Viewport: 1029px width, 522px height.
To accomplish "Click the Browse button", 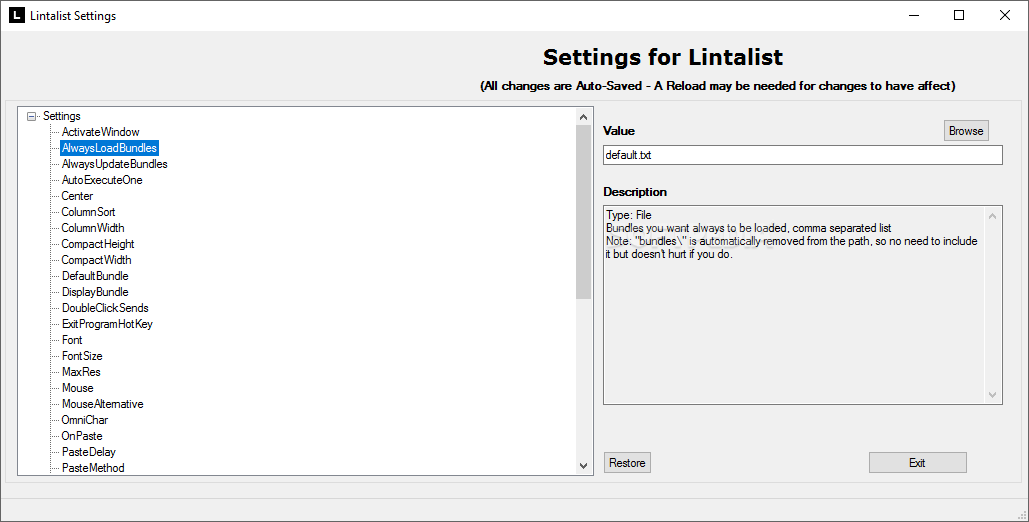I will (966, 131).
